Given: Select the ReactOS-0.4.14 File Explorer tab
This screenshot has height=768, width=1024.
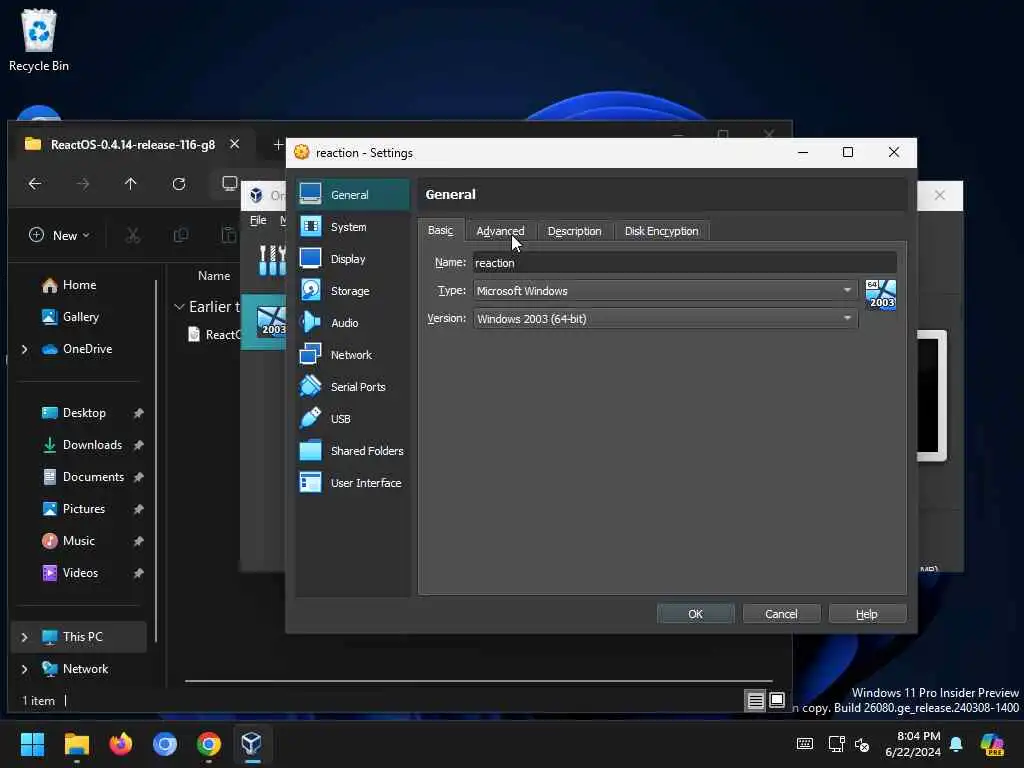Looking at the screenshot, I should [x=132, y=144].
